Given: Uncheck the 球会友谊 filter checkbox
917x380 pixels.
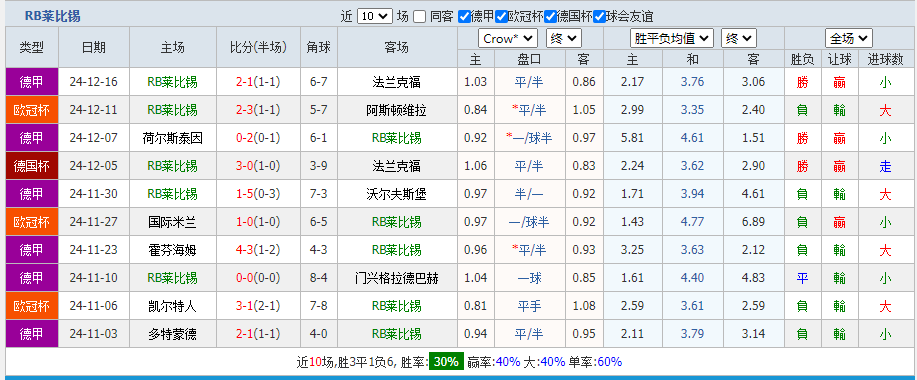Looking at the screenshot, I should [599, 16].
